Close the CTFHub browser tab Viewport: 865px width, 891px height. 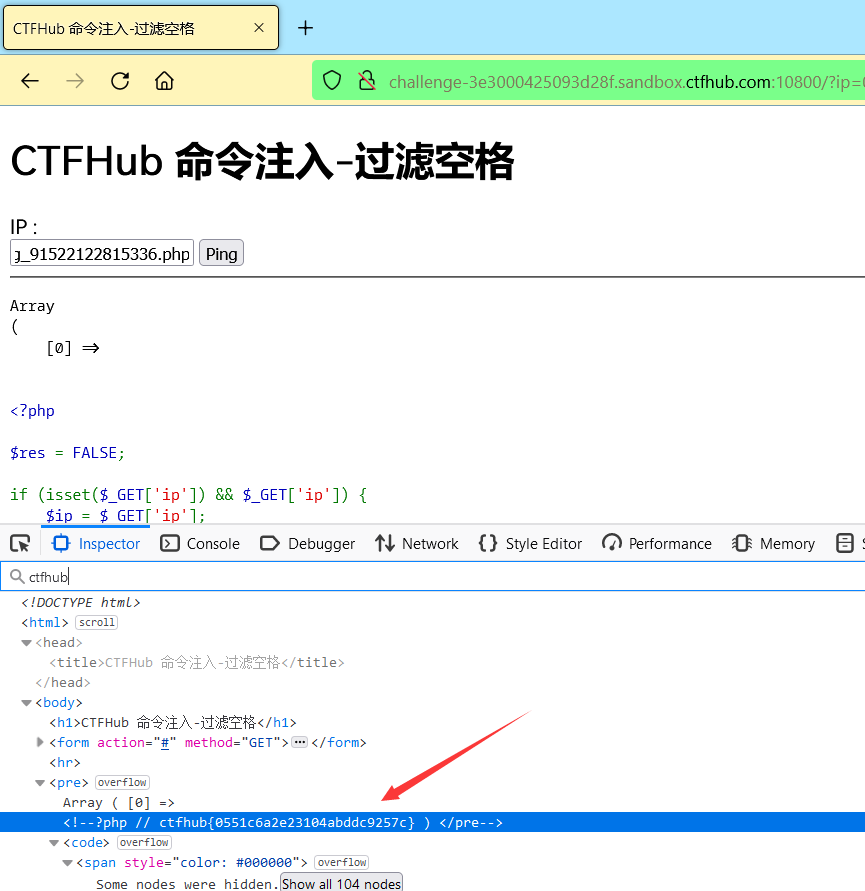tap(259, 28)
